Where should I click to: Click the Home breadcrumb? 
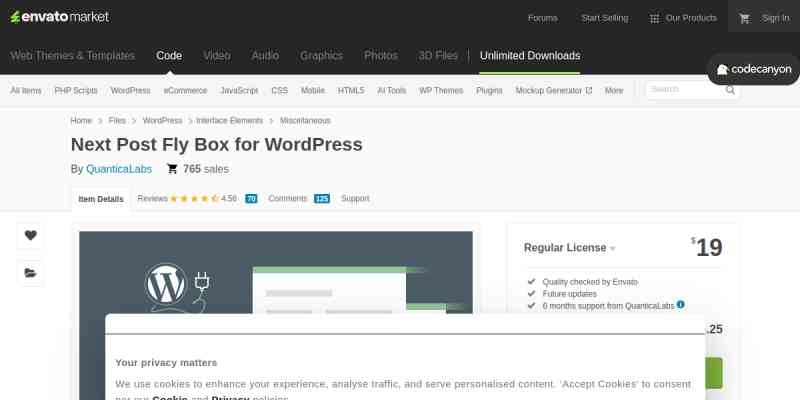[x=81, y=120]
